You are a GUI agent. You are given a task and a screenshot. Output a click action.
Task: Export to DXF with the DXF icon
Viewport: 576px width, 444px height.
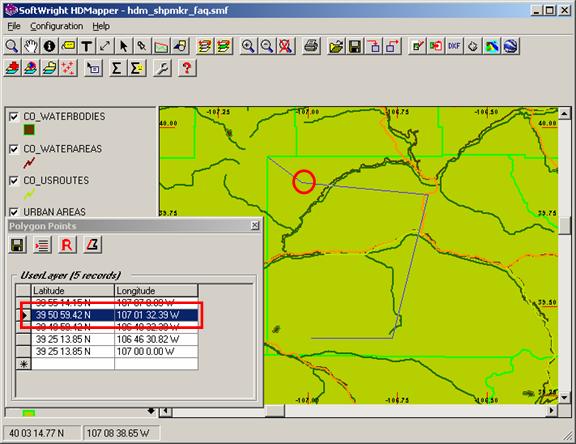(454, 46)
